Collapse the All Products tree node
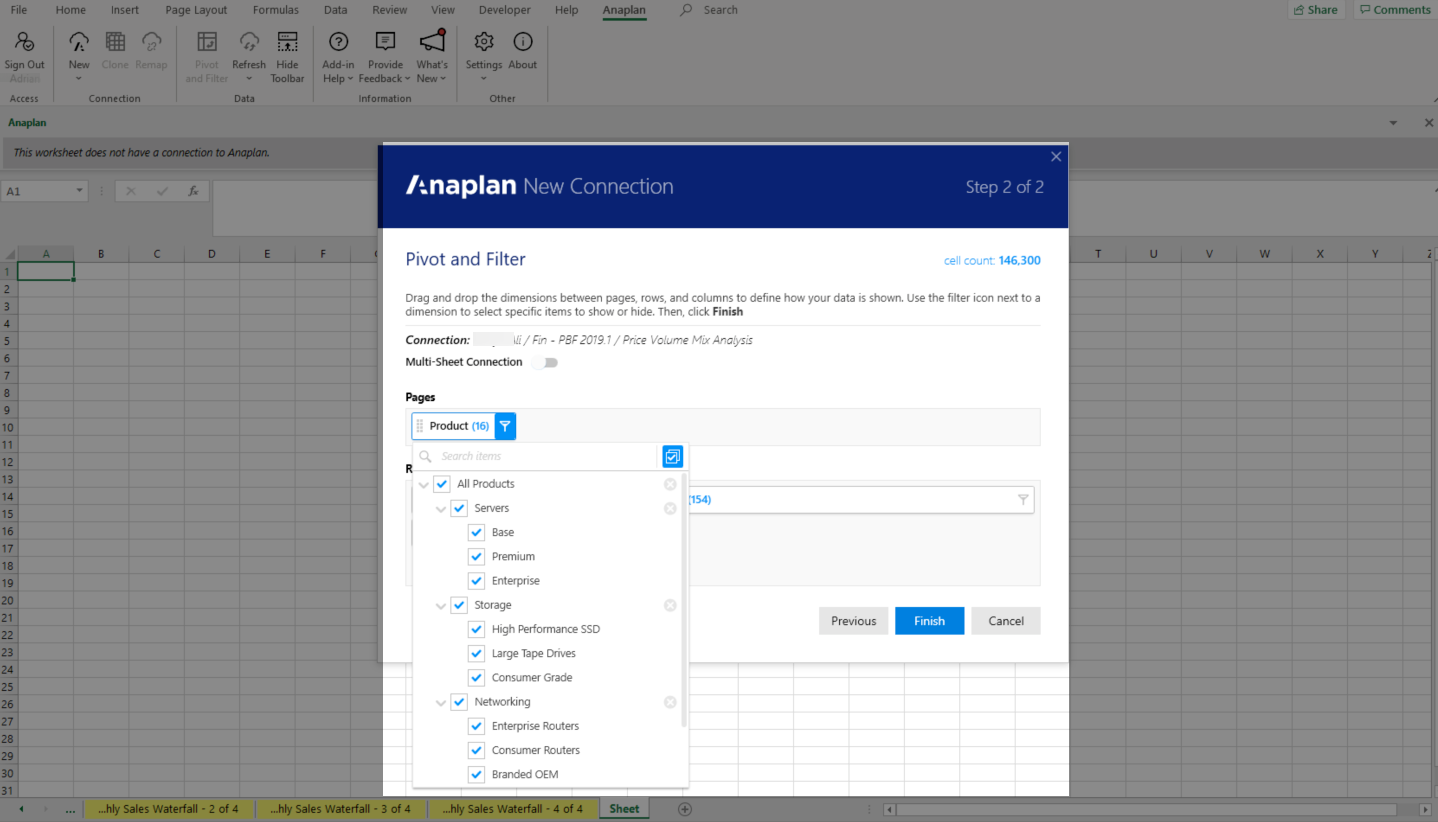The image size is (1438, 822). coord(424,485)
